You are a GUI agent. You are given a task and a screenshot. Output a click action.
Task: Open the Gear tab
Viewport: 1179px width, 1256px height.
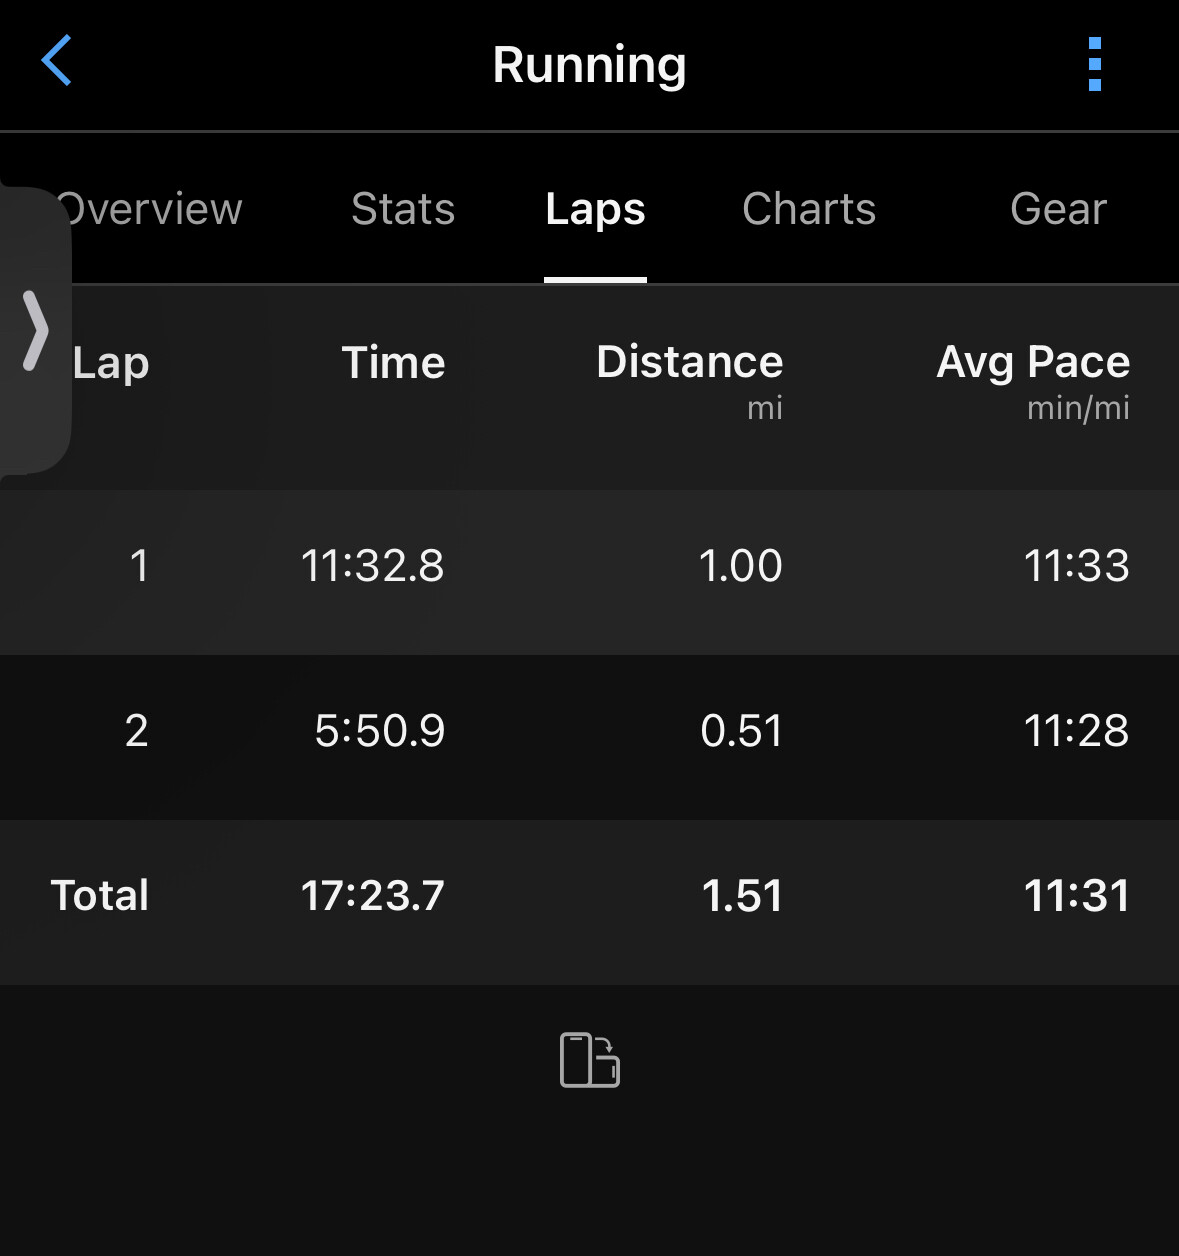pos(1058,209)
